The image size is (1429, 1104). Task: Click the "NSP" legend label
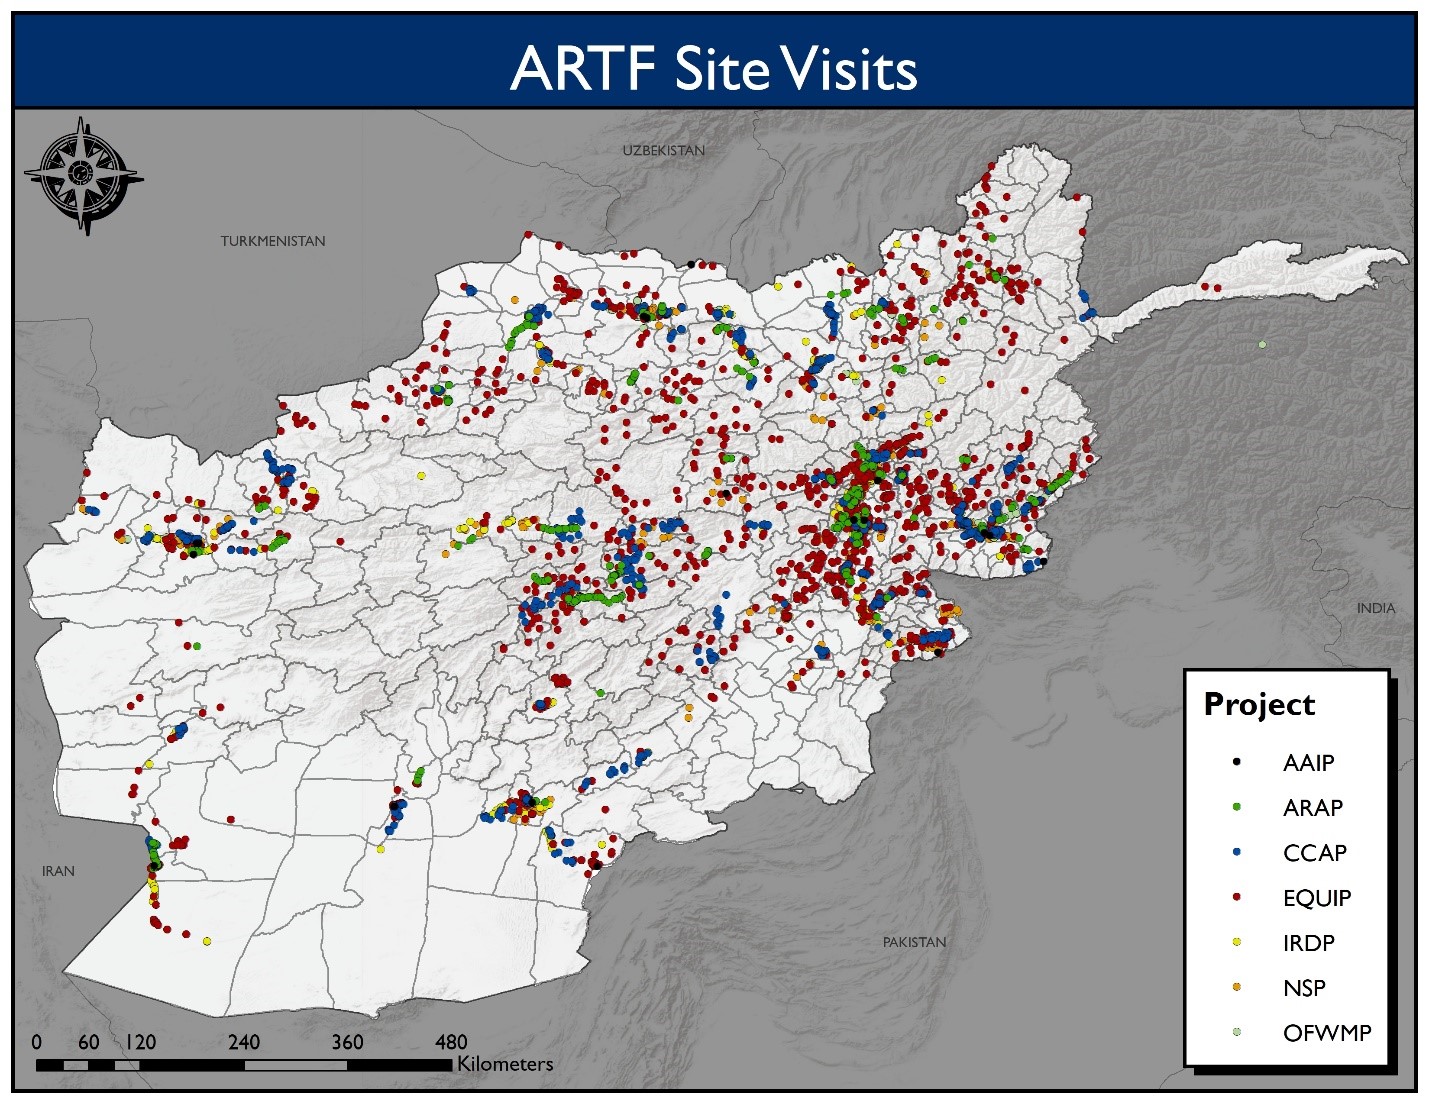(1304, 988)
